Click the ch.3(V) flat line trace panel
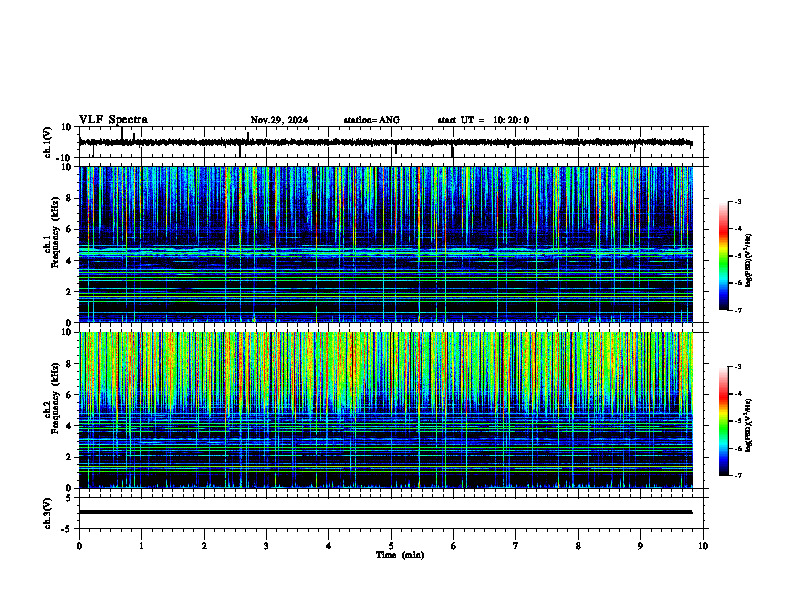The height and width of the screenshot is (612, 792). coord(393,513)
